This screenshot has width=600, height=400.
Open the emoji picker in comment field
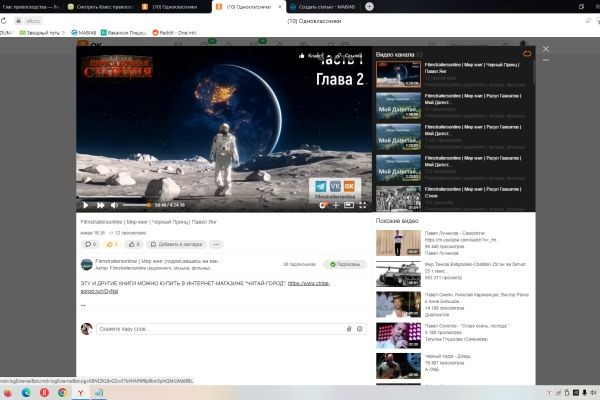pyautogui.click(x=359, y=329)
